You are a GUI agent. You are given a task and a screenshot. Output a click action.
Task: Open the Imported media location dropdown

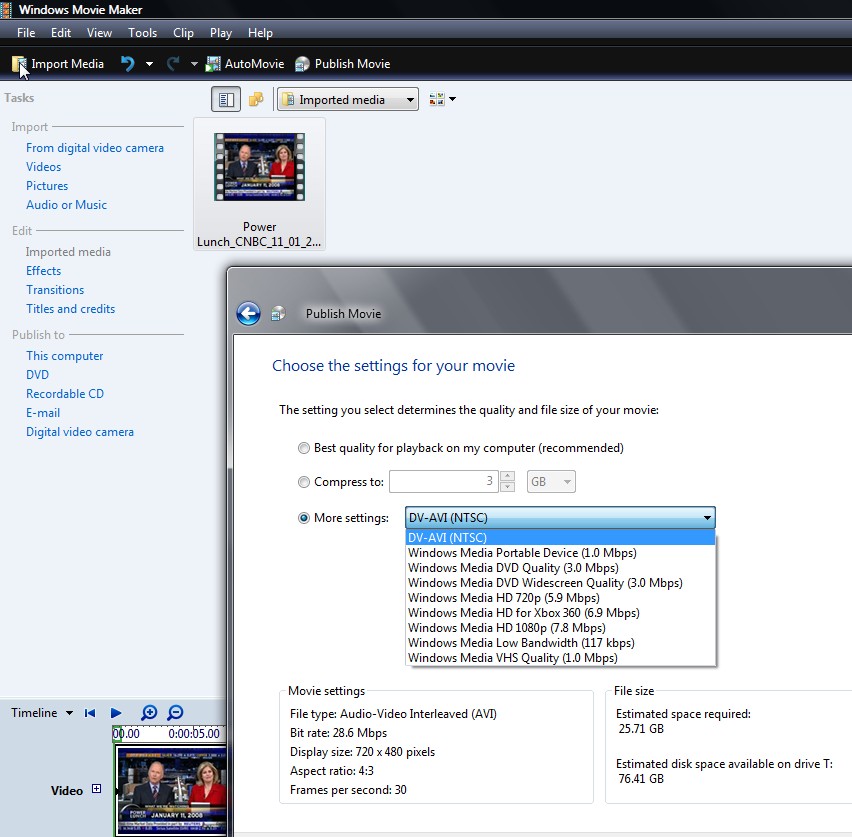click(x=348, y=99)
